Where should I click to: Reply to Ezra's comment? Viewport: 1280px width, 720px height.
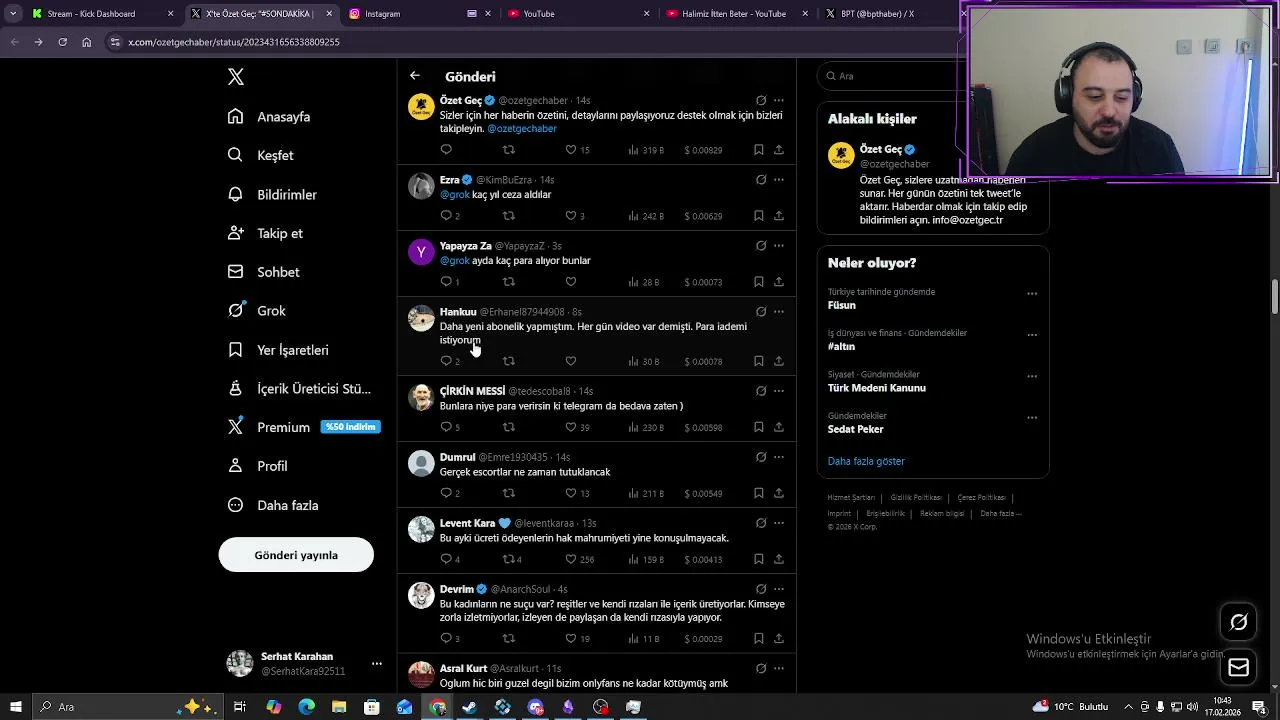[450, 216]
